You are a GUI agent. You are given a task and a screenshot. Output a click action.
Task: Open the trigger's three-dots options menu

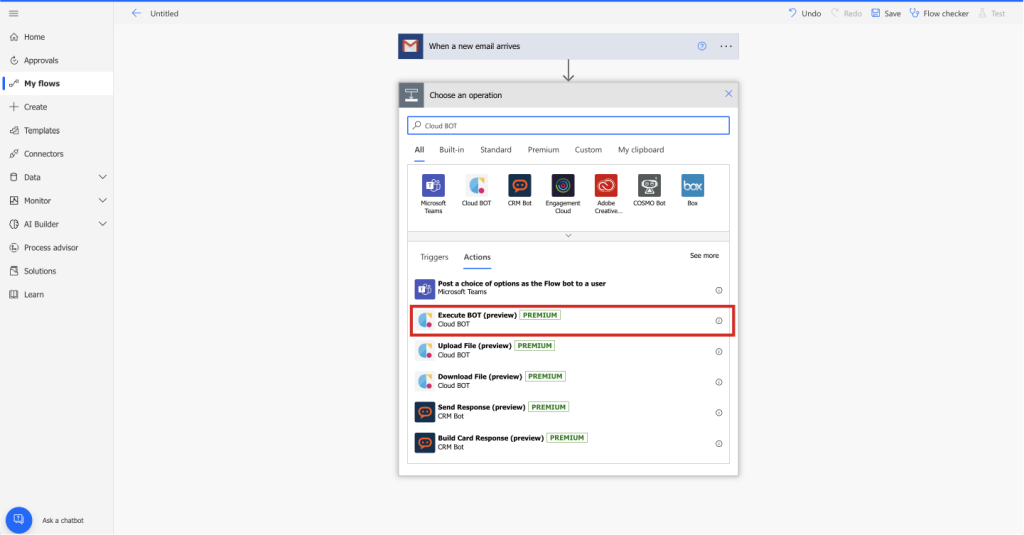coord(726,46)
